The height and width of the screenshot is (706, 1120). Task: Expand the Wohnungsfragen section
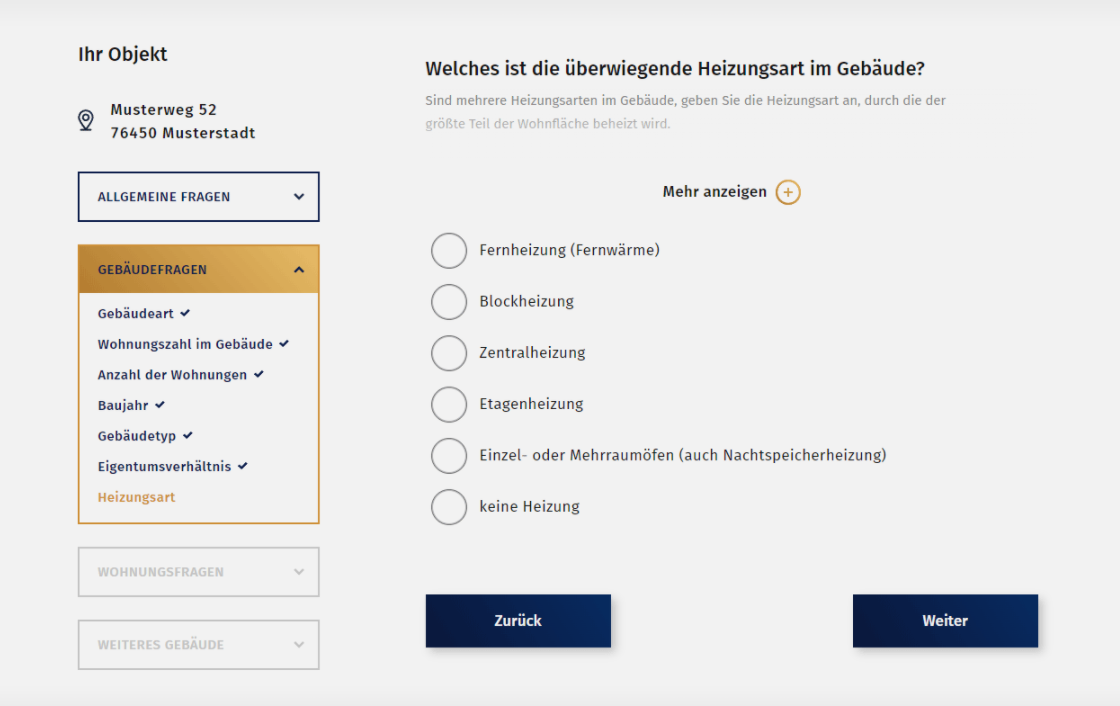(198, 572)
